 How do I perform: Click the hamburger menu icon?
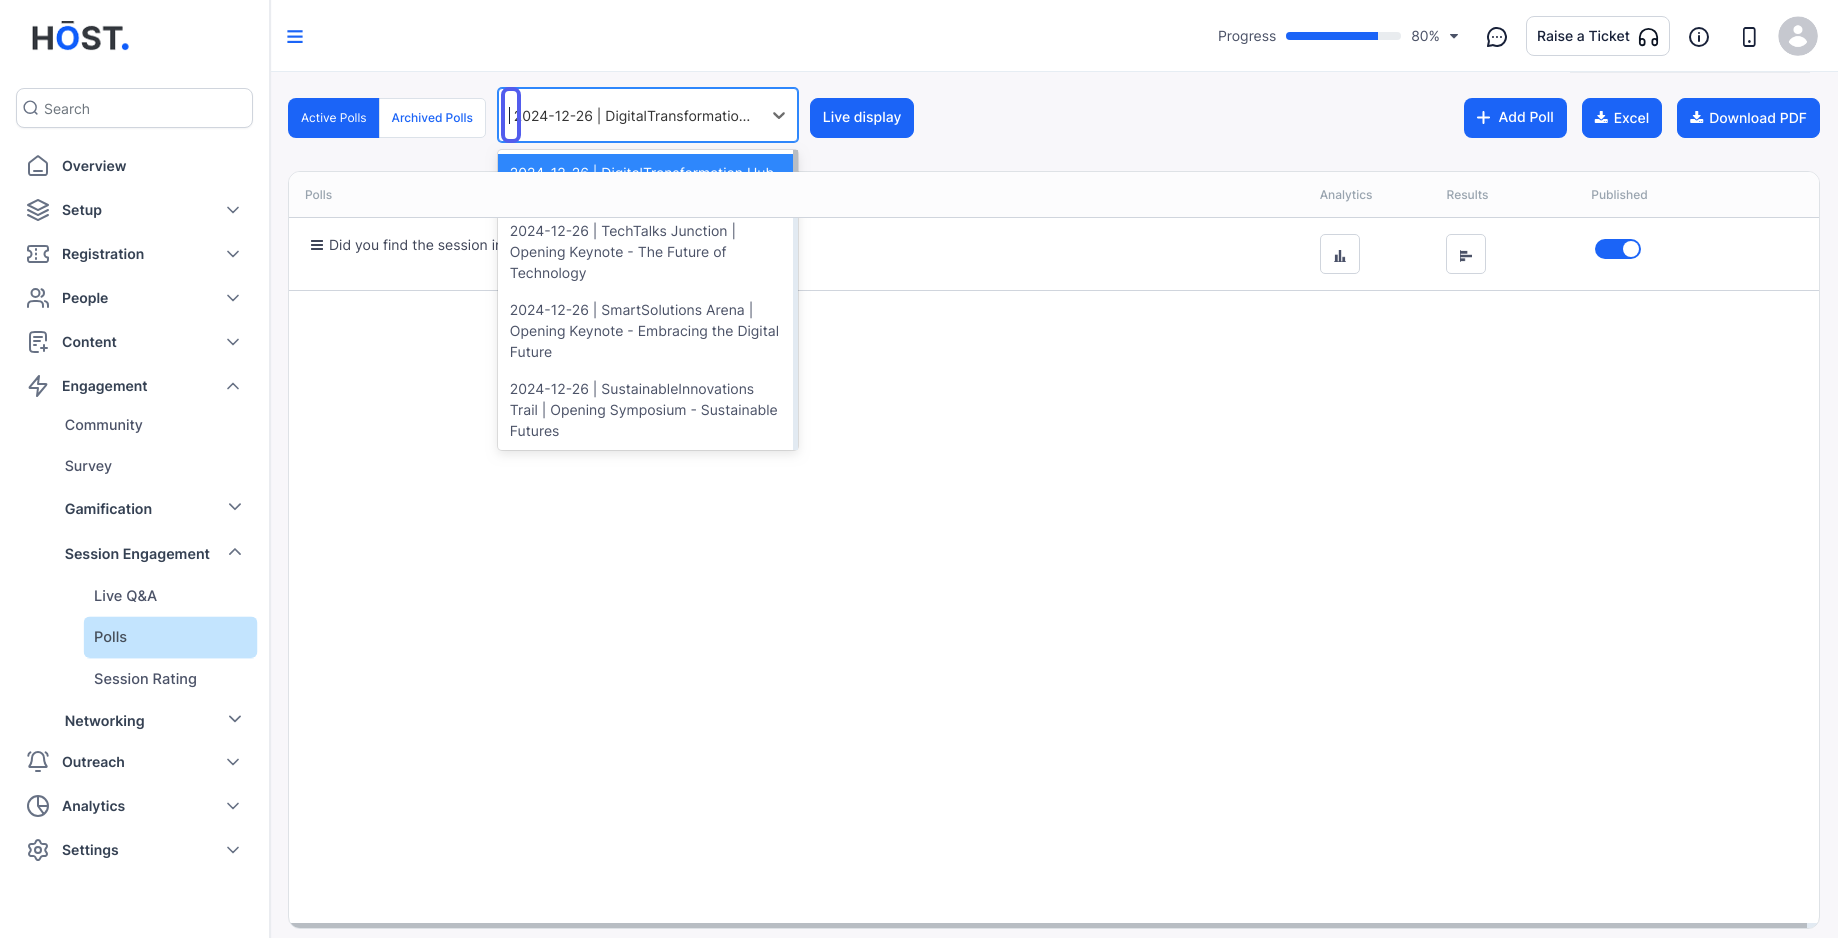click(x=295, y=37)
